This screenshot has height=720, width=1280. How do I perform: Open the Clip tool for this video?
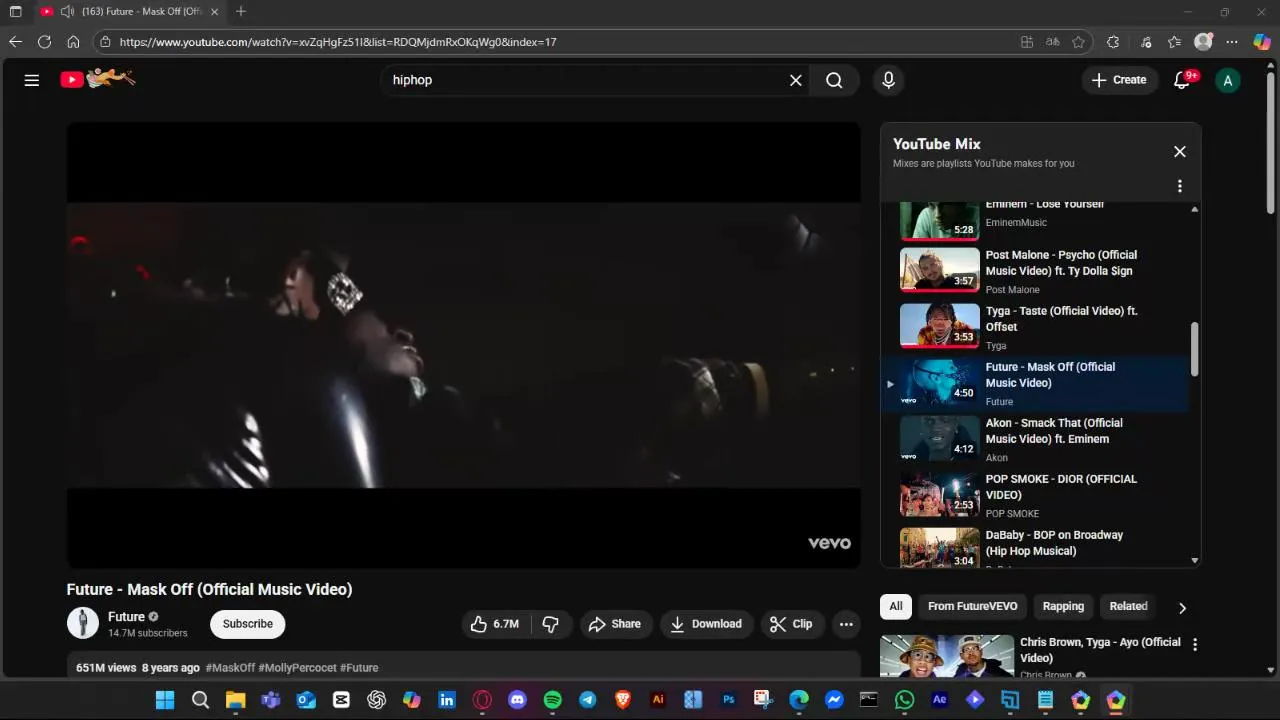(x=791, y=624)
